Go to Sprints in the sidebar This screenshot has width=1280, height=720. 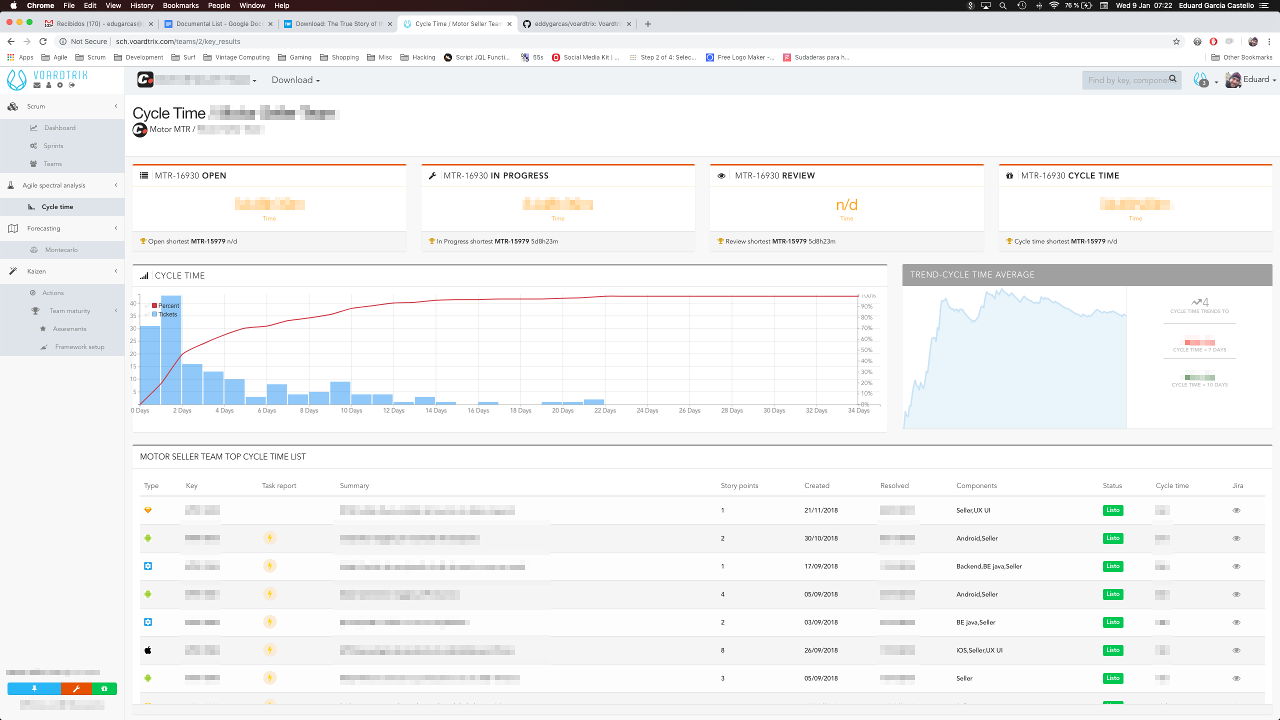pos(53,146)
